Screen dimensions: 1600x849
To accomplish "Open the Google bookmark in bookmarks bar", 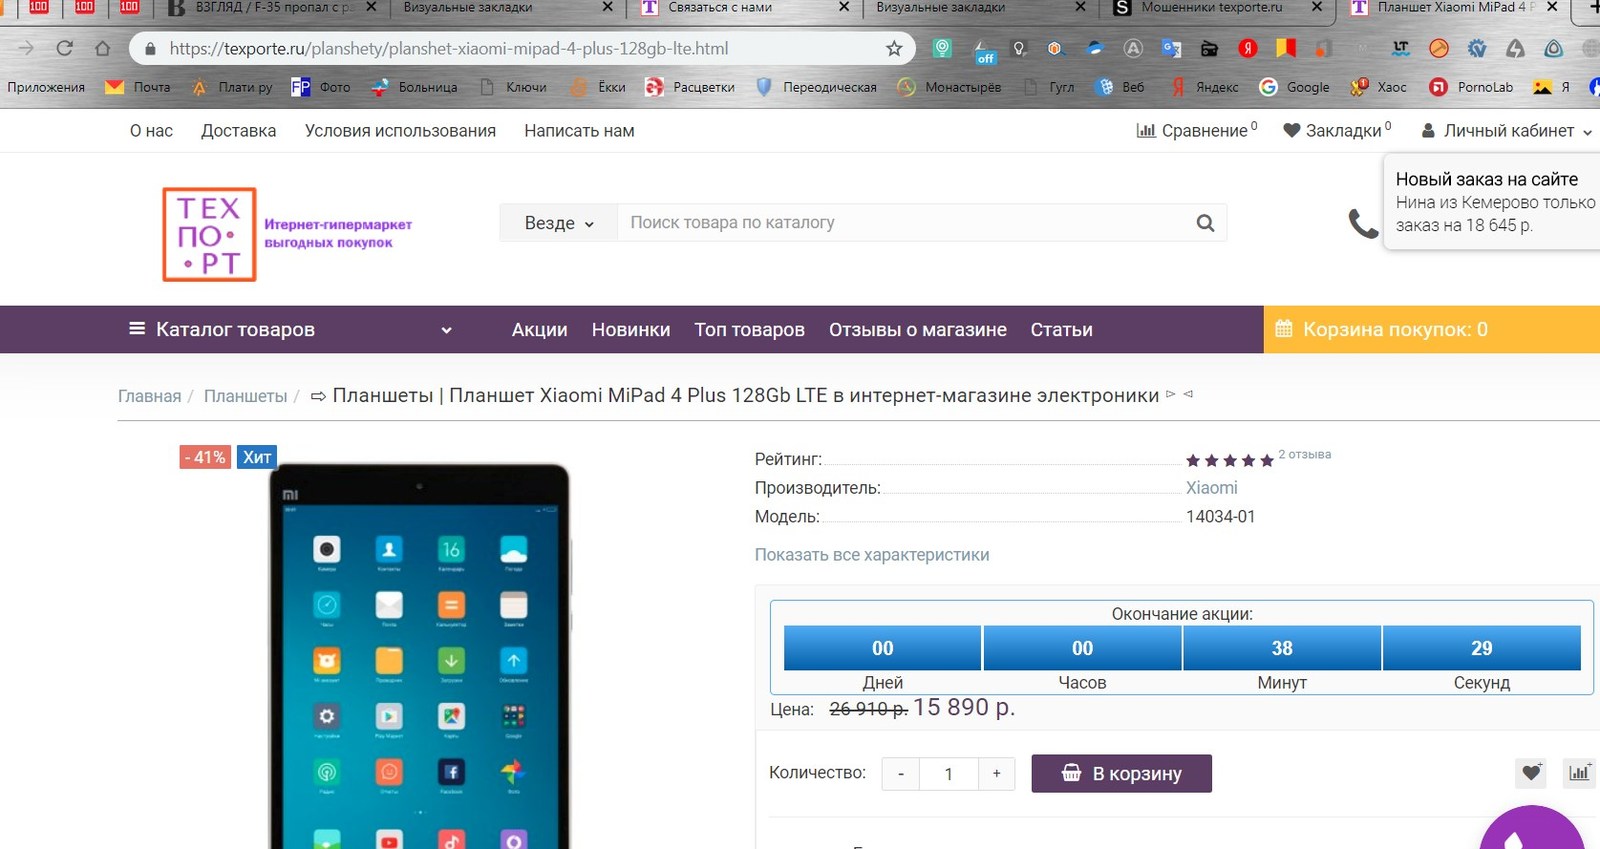I will point(1294,87).
